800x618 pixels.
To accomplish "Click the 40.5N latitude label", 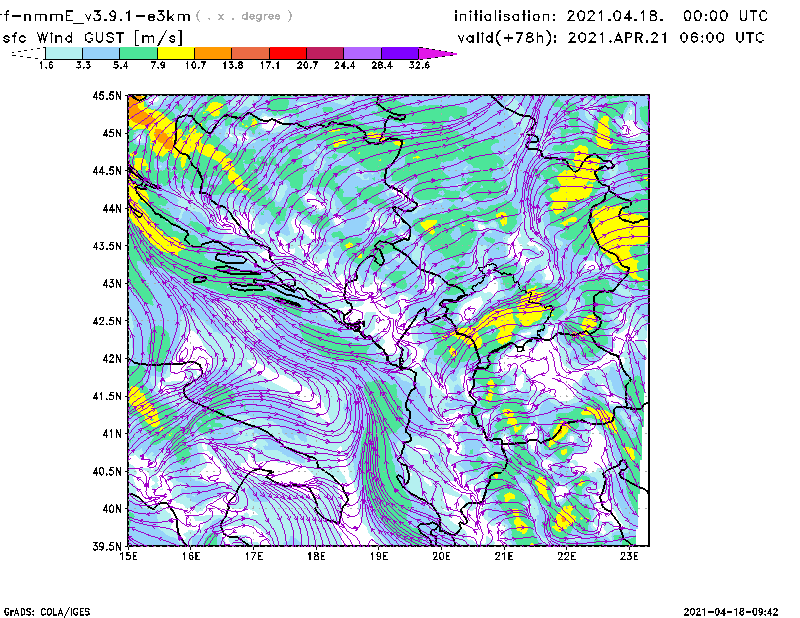I will tap(108, 472).
